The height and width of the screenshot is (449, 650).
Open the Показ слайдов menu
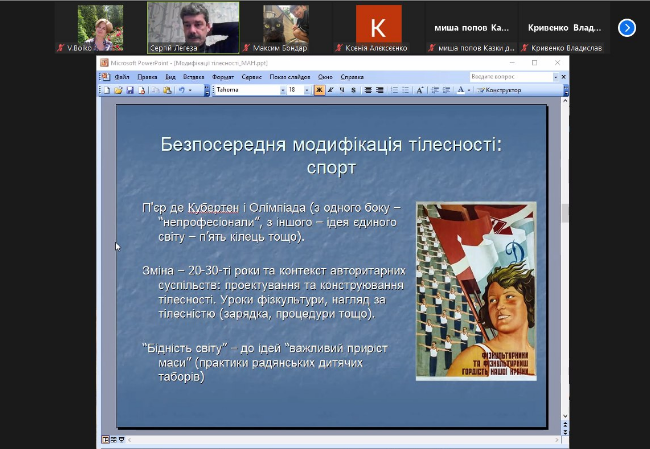(290, 77)
